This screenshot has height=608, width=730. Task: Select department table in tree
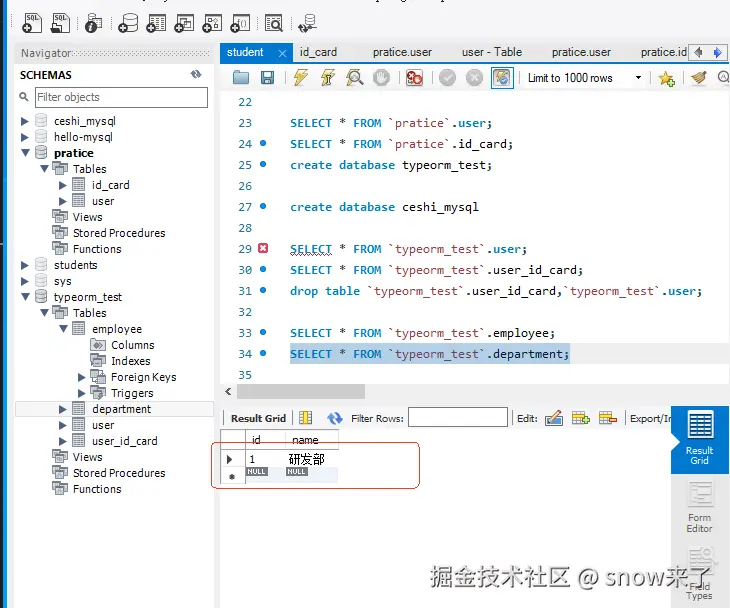[x=121, y=409]
